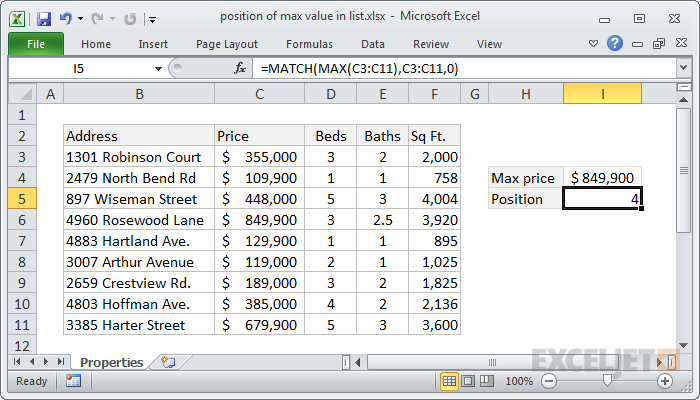Select the Position result cell I5
Viewport: 700px width, 400px height.
pos(602,199)
